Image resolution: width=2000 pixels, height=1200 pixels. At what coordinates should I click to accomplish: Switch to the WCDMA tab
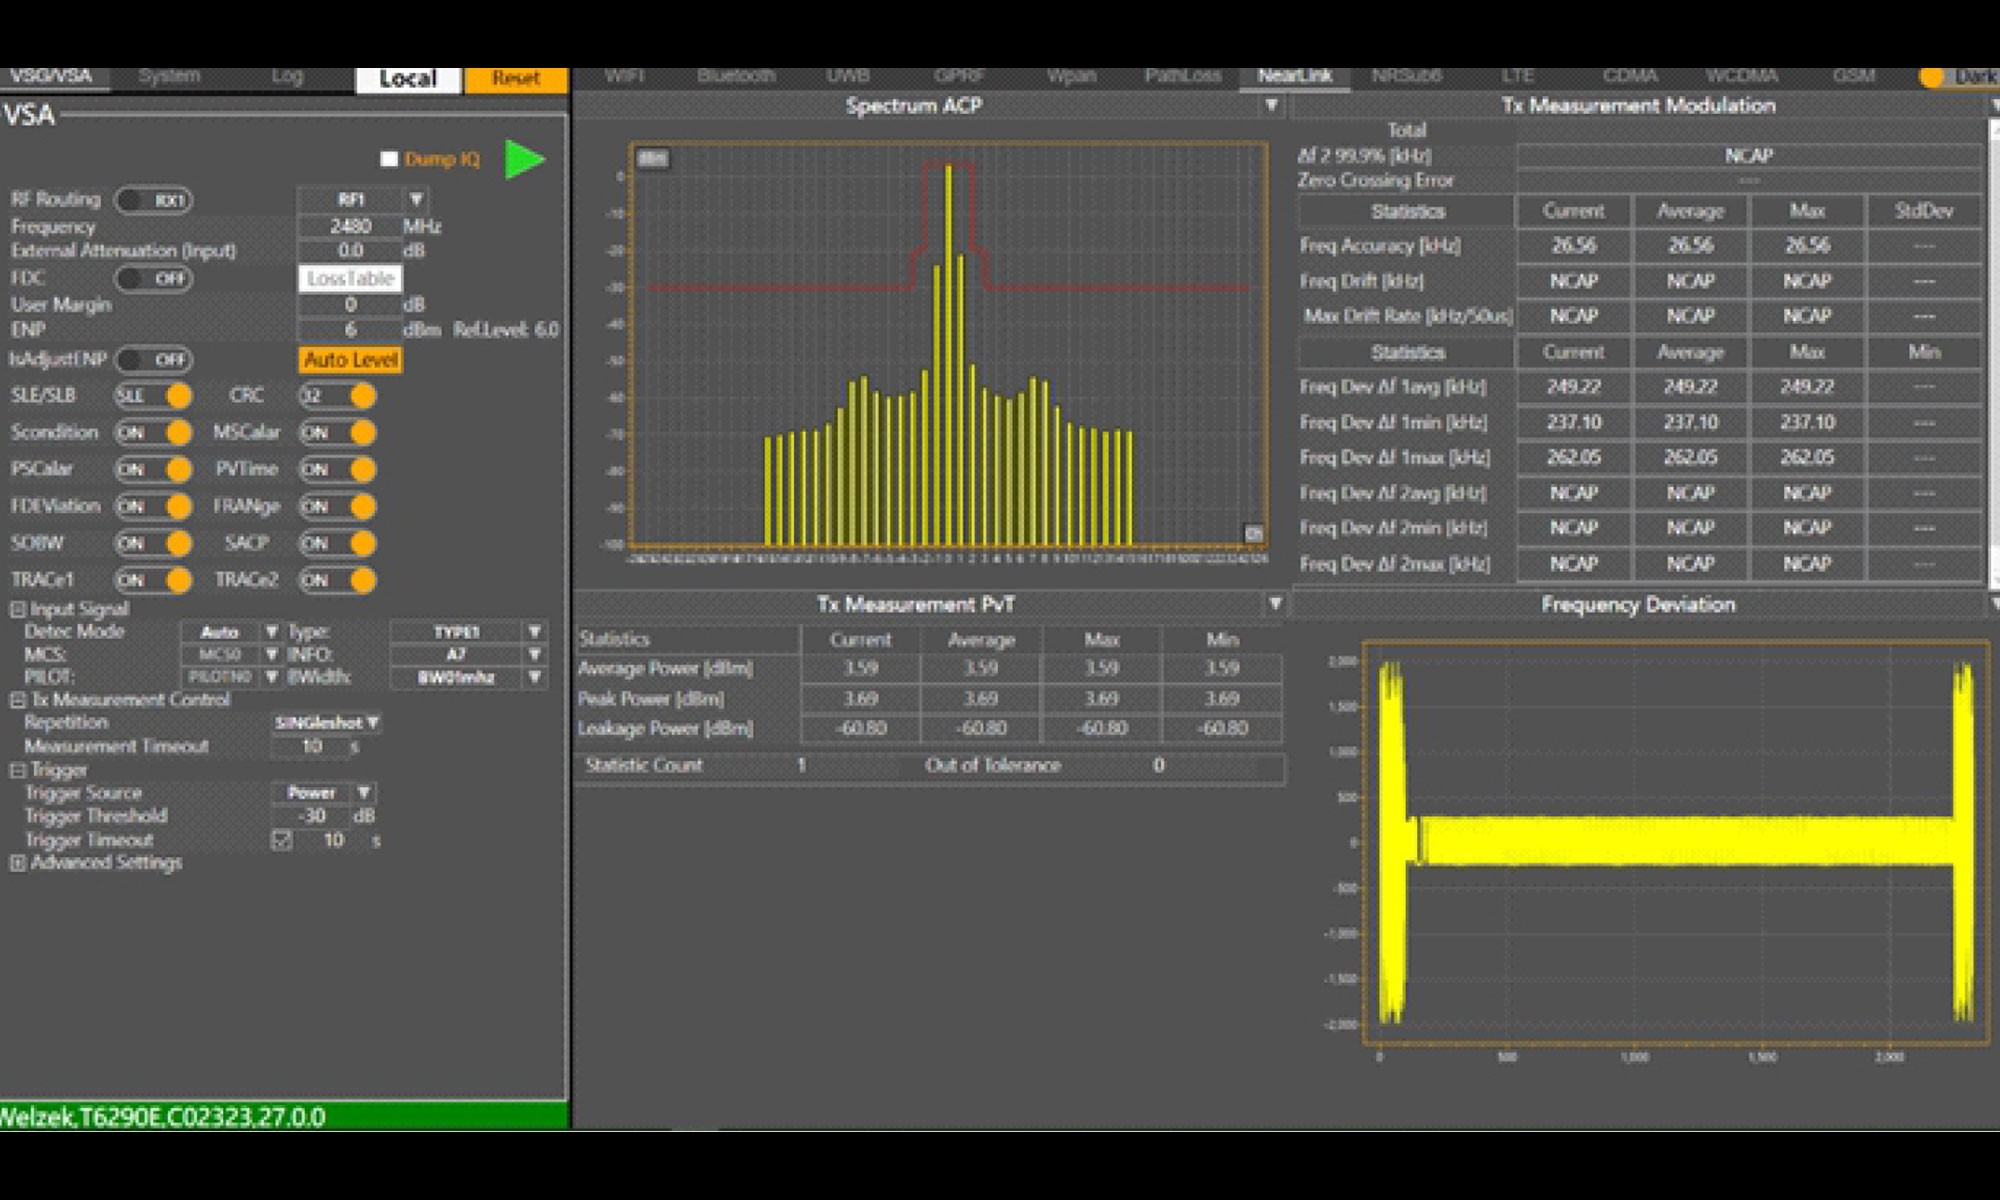coord(1742,76)
